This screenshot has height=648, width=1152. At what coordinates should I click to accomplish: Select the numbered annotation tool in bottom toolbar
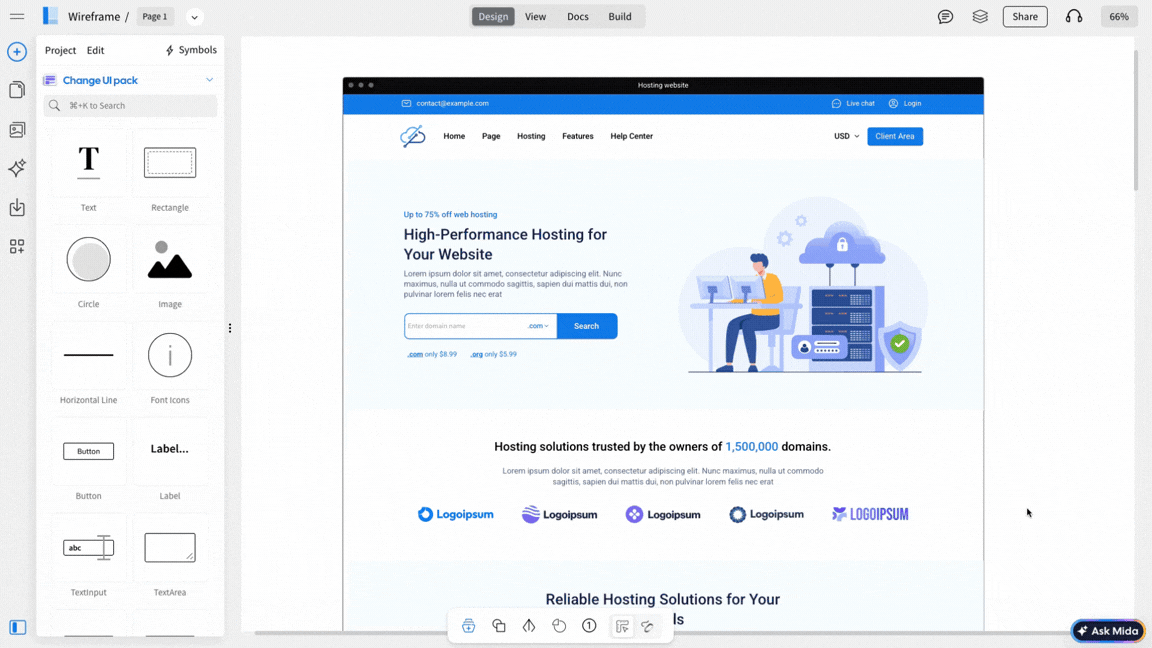[x=589, y=626]
